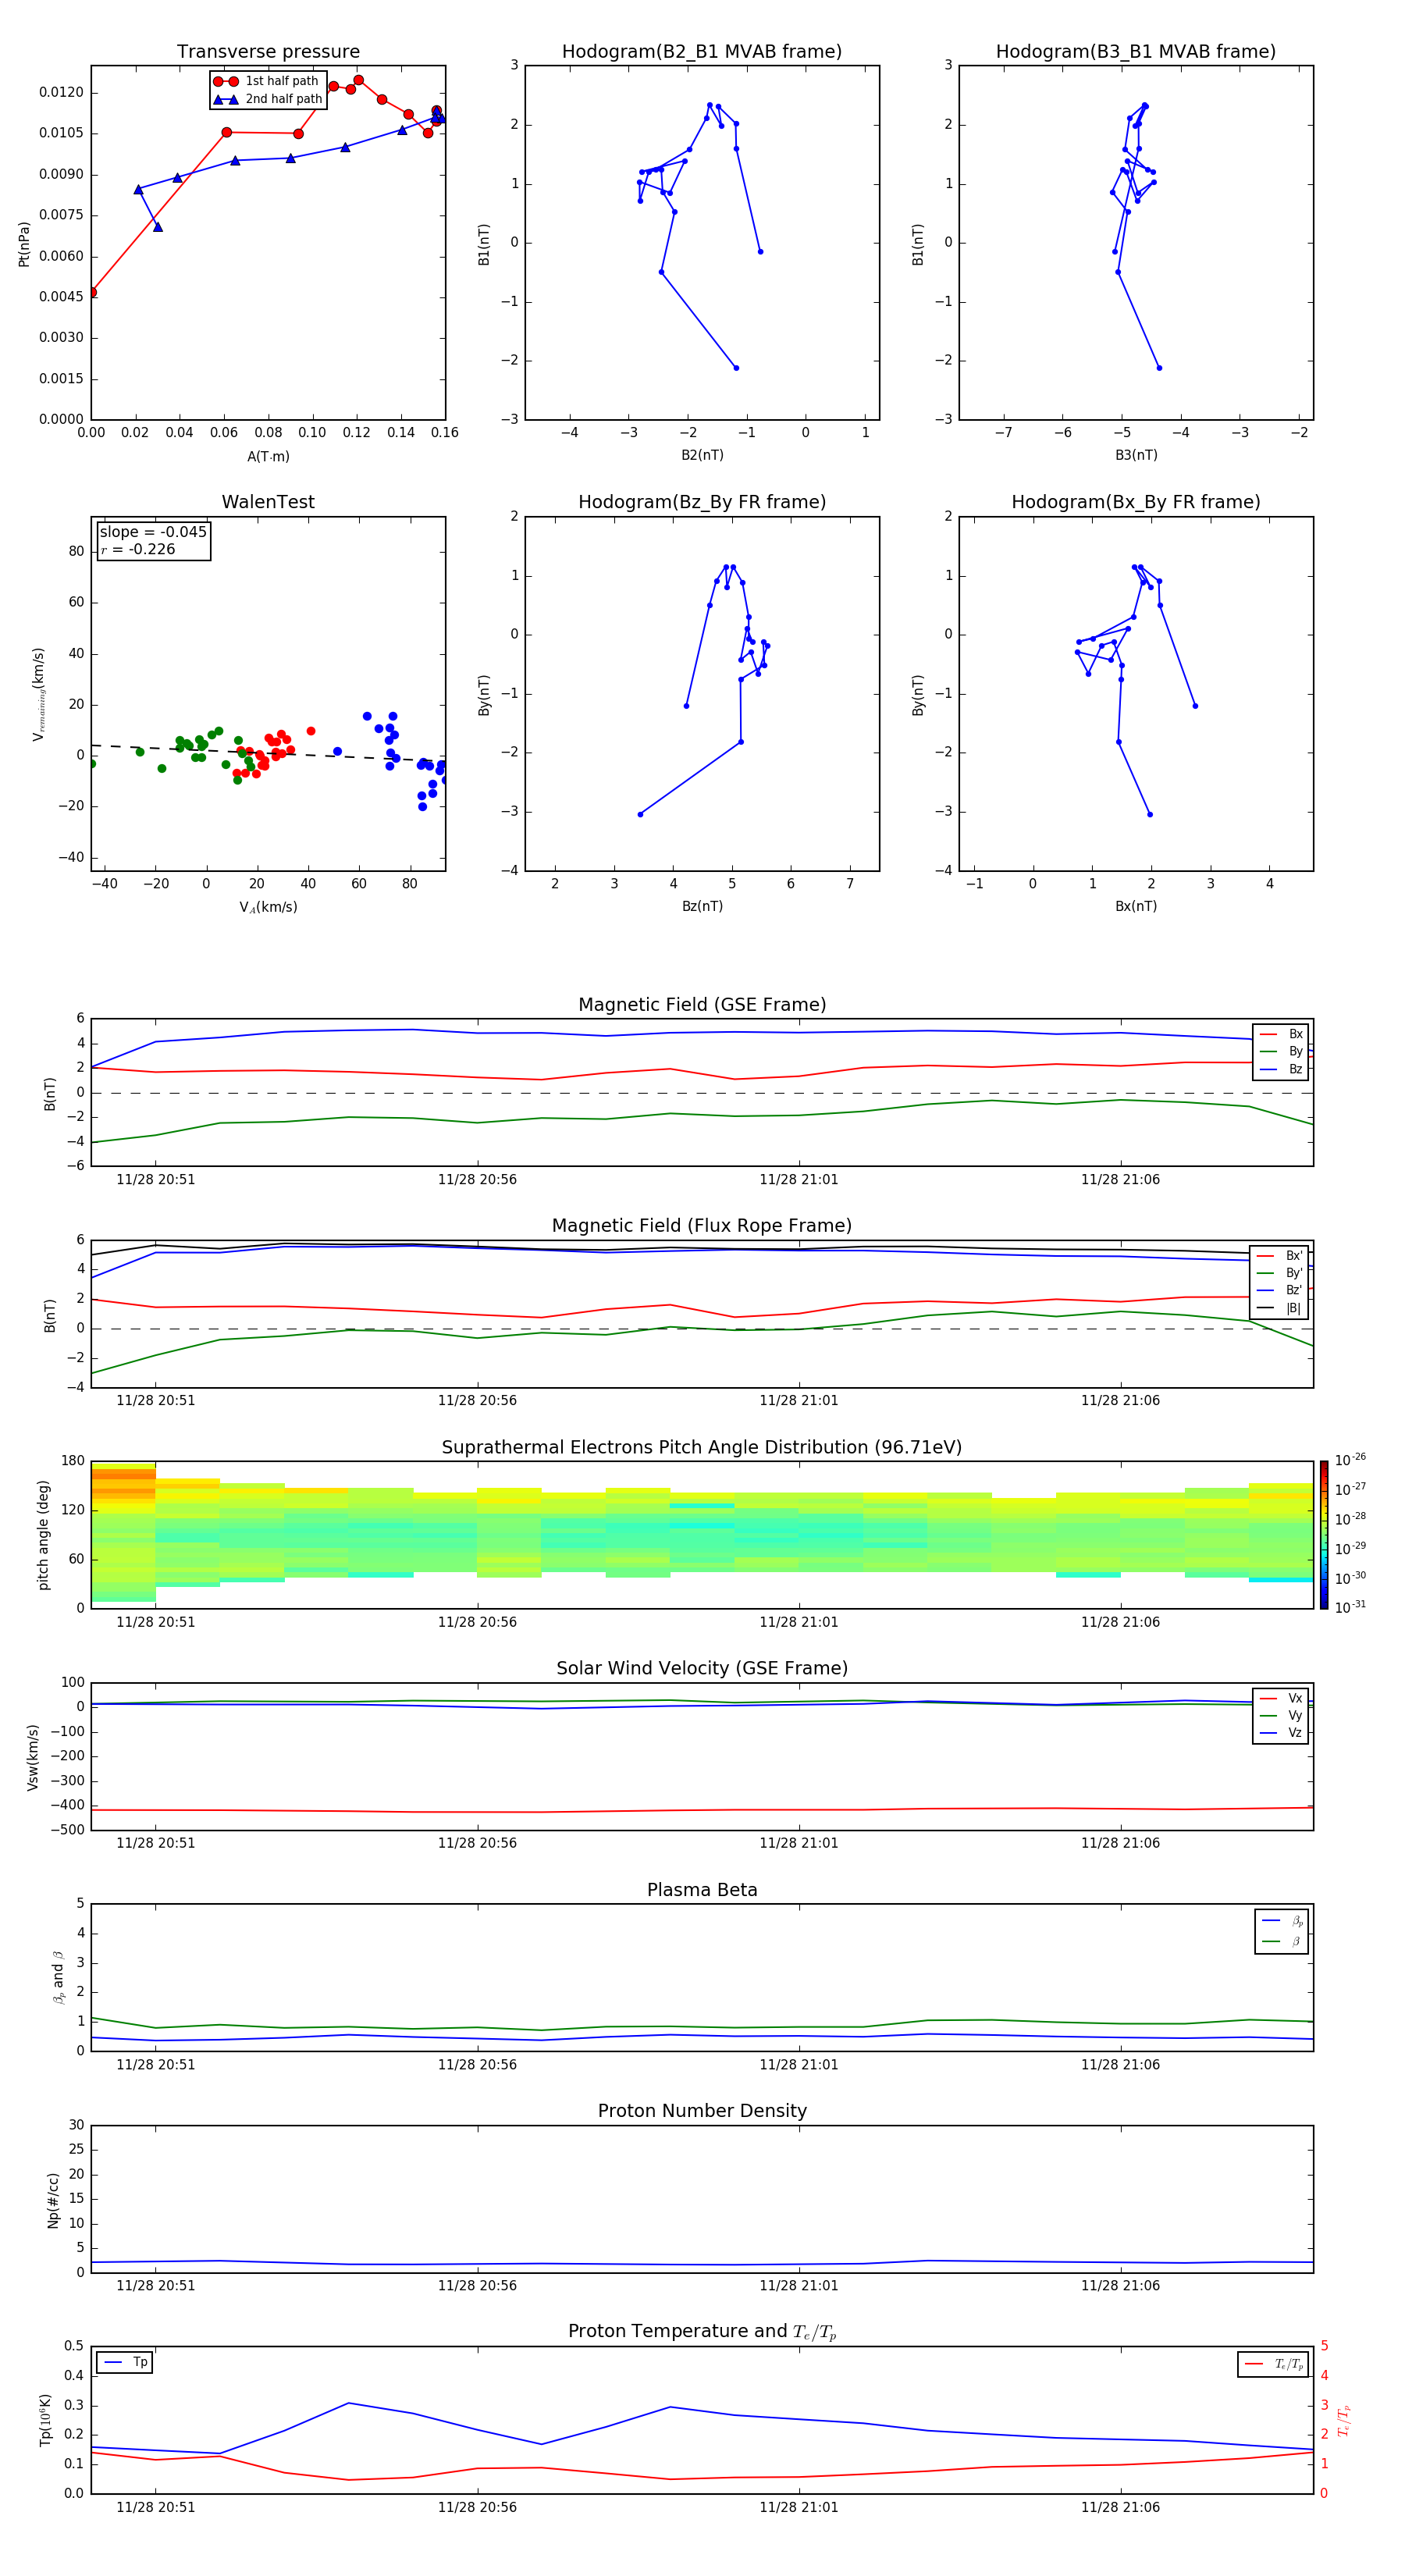The image size is (1405, 2576).
Task: Click 'Magnetic Field (Flux Rope Frame)' title
Action: (x=702, y=1226)
